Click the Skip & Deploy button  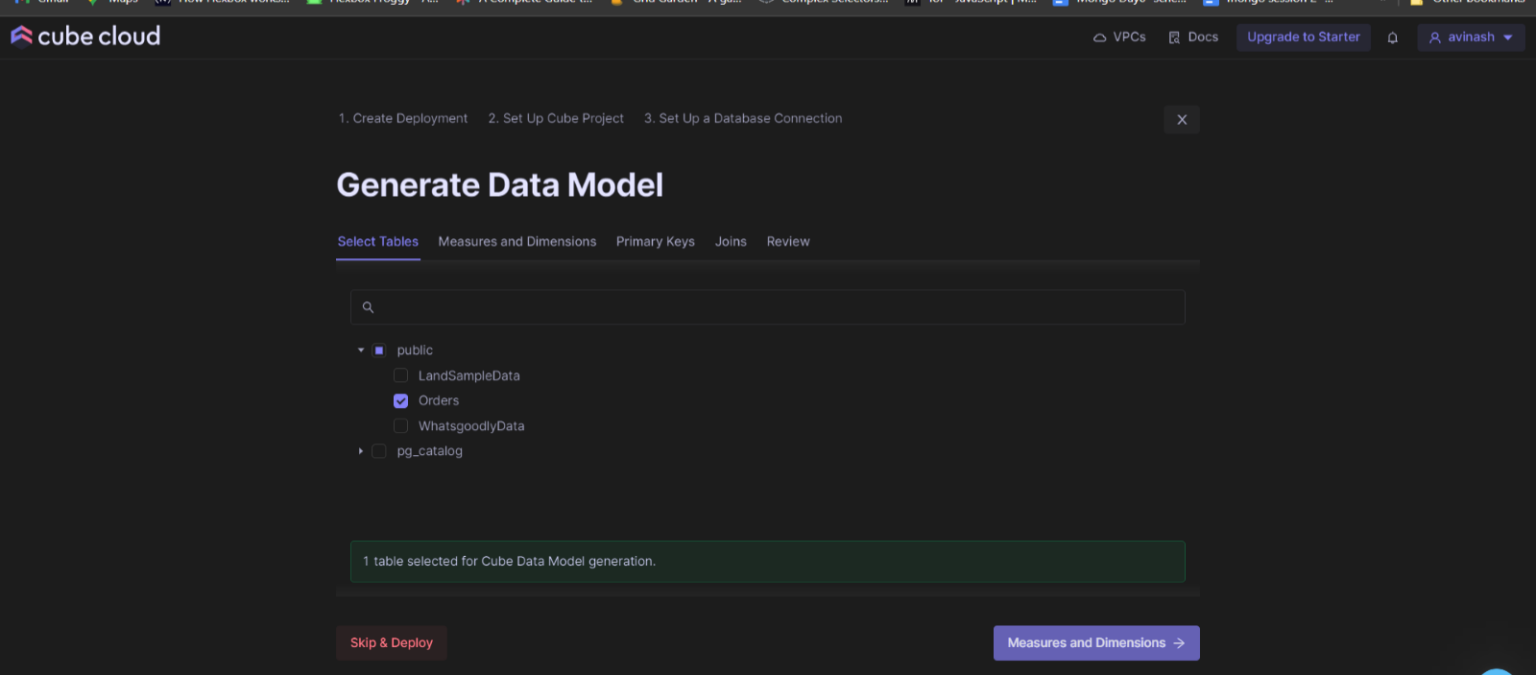pyautogui.click(x=391, y=642)
